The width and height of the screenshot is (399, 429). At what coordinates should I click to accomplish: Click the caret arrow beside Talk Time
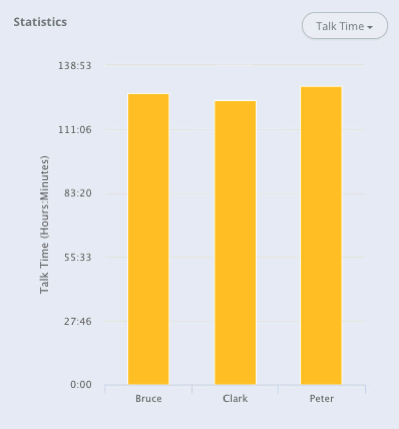(x=370, y=27)
